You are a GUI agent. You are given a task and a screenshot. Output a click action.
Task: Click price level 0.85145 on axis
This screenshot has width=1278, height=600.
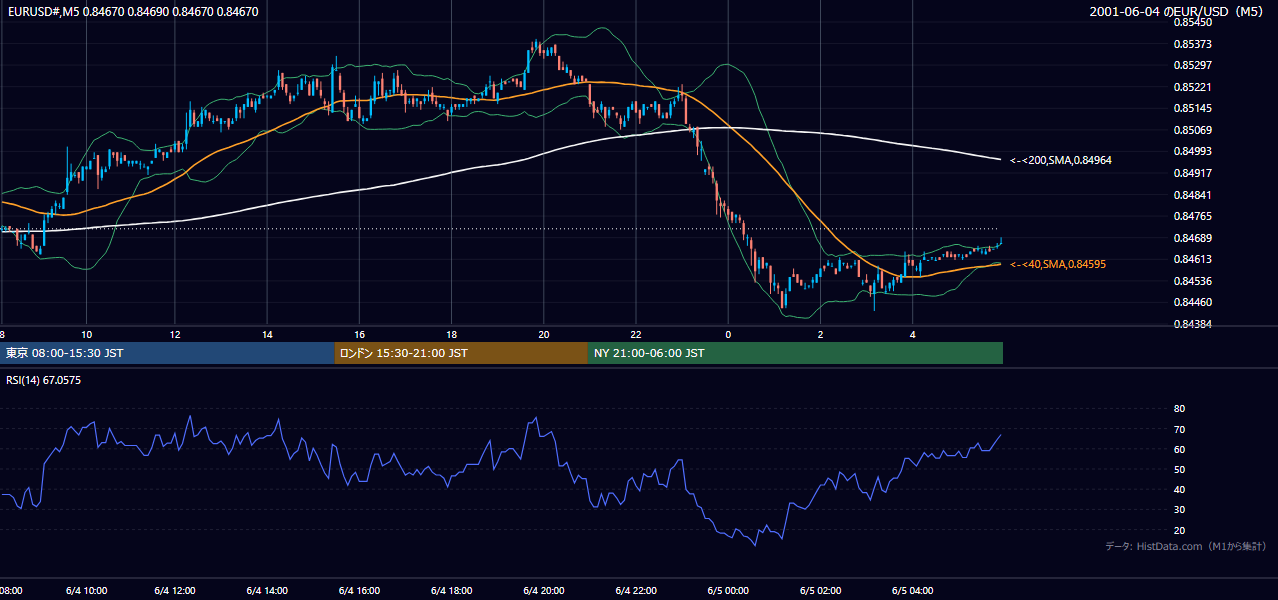tap(1192, 108)
